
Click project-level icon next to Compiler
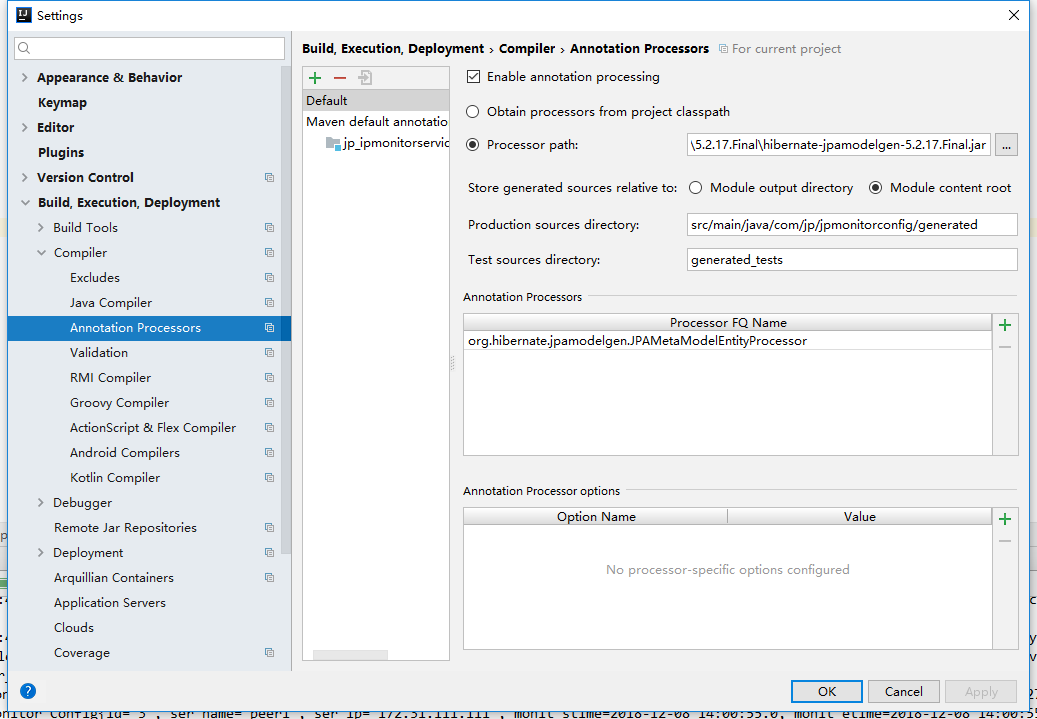click(269, 253)
